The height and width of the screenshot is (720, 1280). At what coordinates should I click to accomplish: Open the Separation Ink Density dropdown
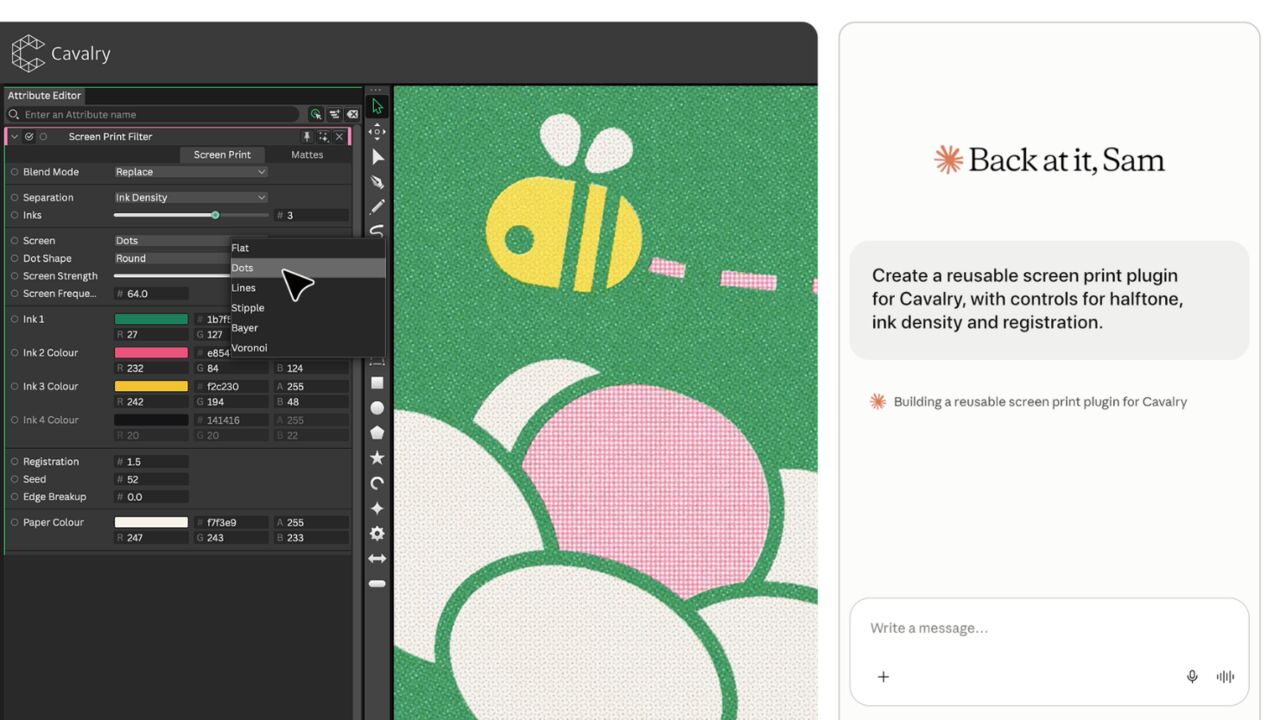click(190, 198)
